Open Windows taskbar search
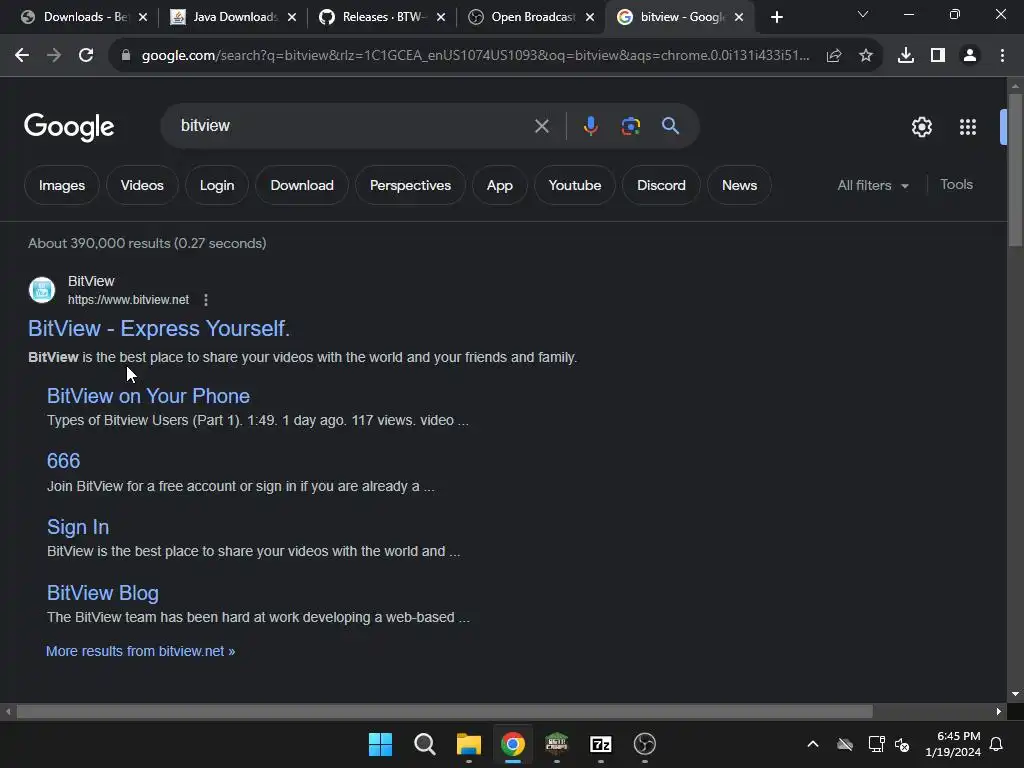The height and width of the screenshot is (768, 1024). coord(424,744)
